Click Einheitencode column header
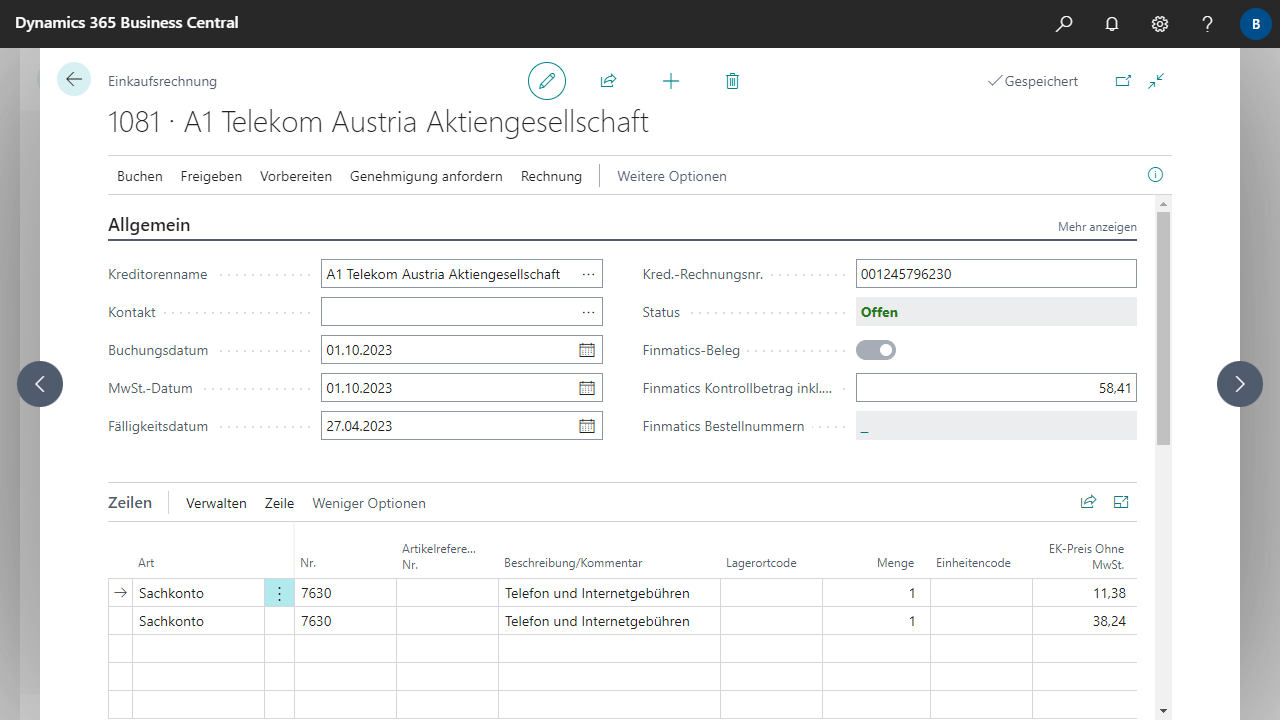The image size is (1280, 720). click(973, 563)
